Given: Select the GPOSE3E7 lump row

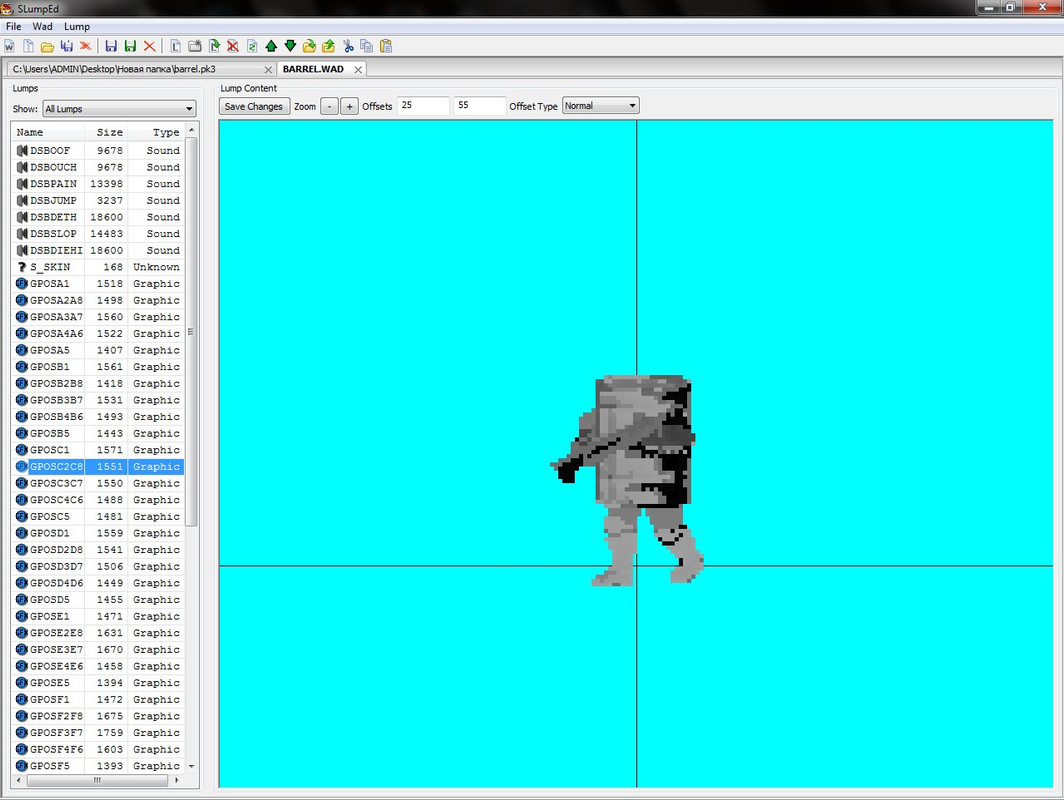Looking at the screenshot, I should click(98, 649).
